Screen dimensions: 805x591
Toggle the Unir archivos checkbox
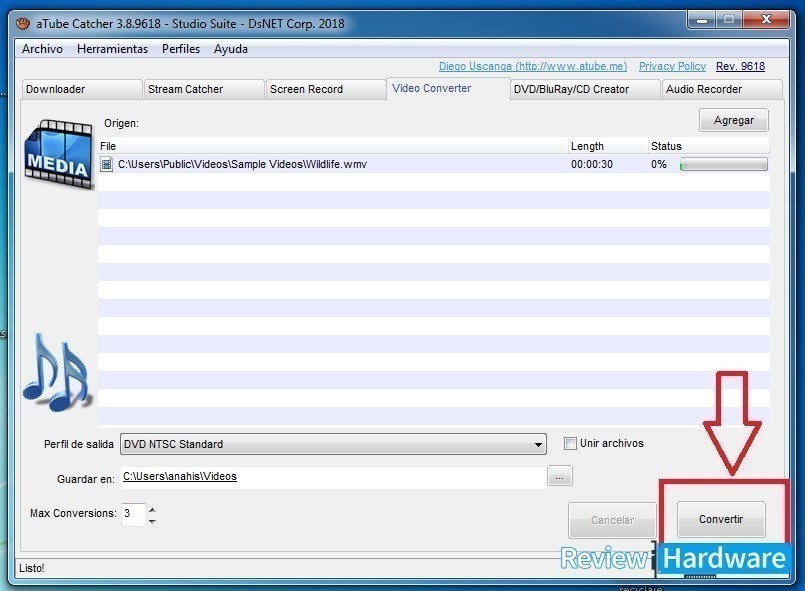(x=570, y=443)
